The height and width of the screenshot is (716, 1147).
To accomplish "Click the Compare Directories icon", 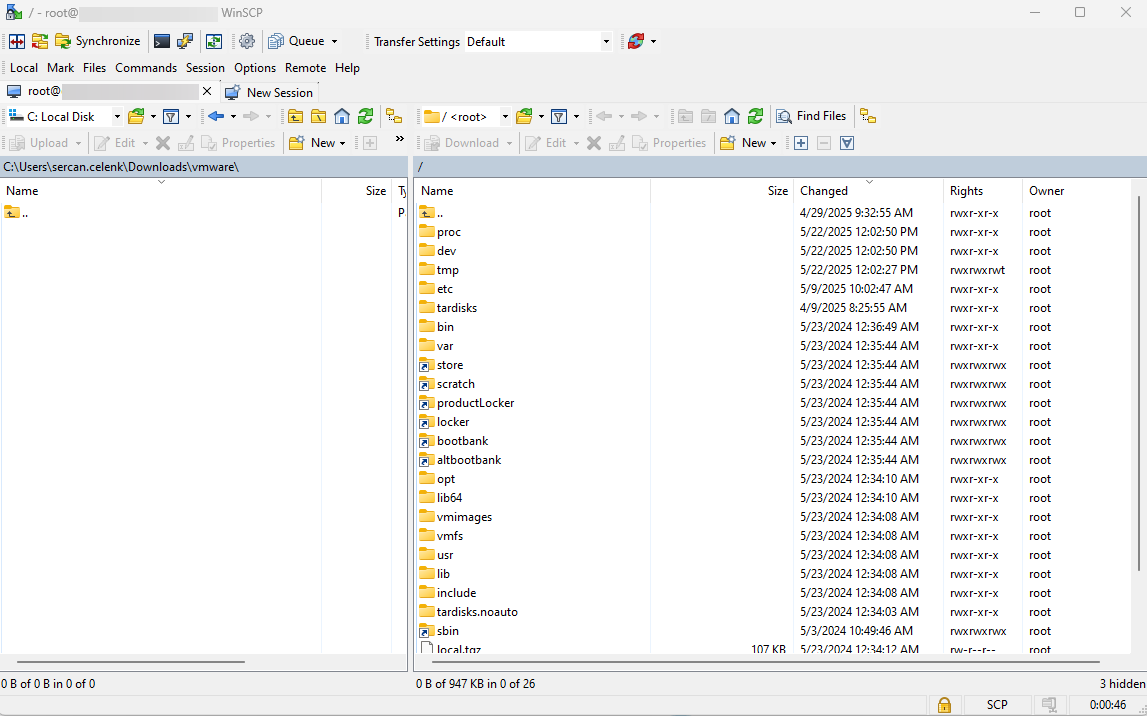I will click(x=16, y=41).
